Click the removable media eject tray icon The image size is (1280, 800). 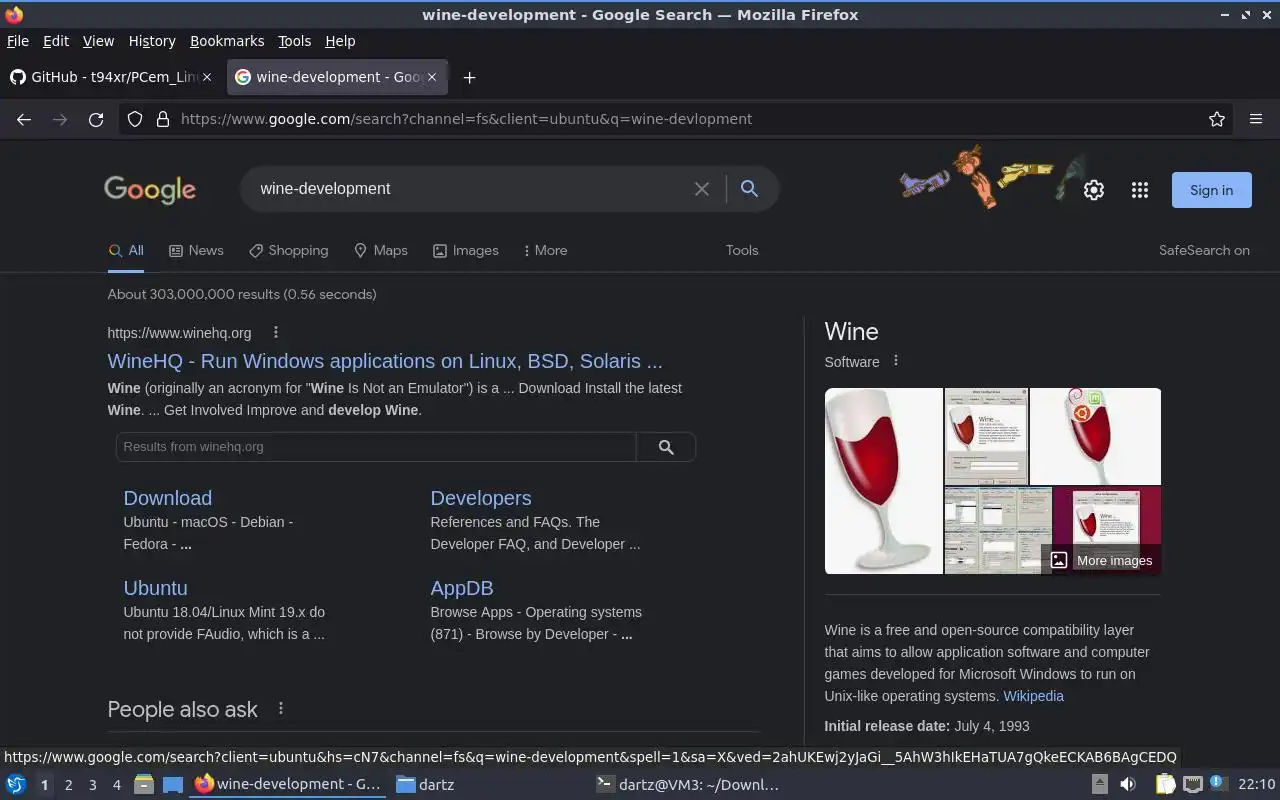point(1099,785)
